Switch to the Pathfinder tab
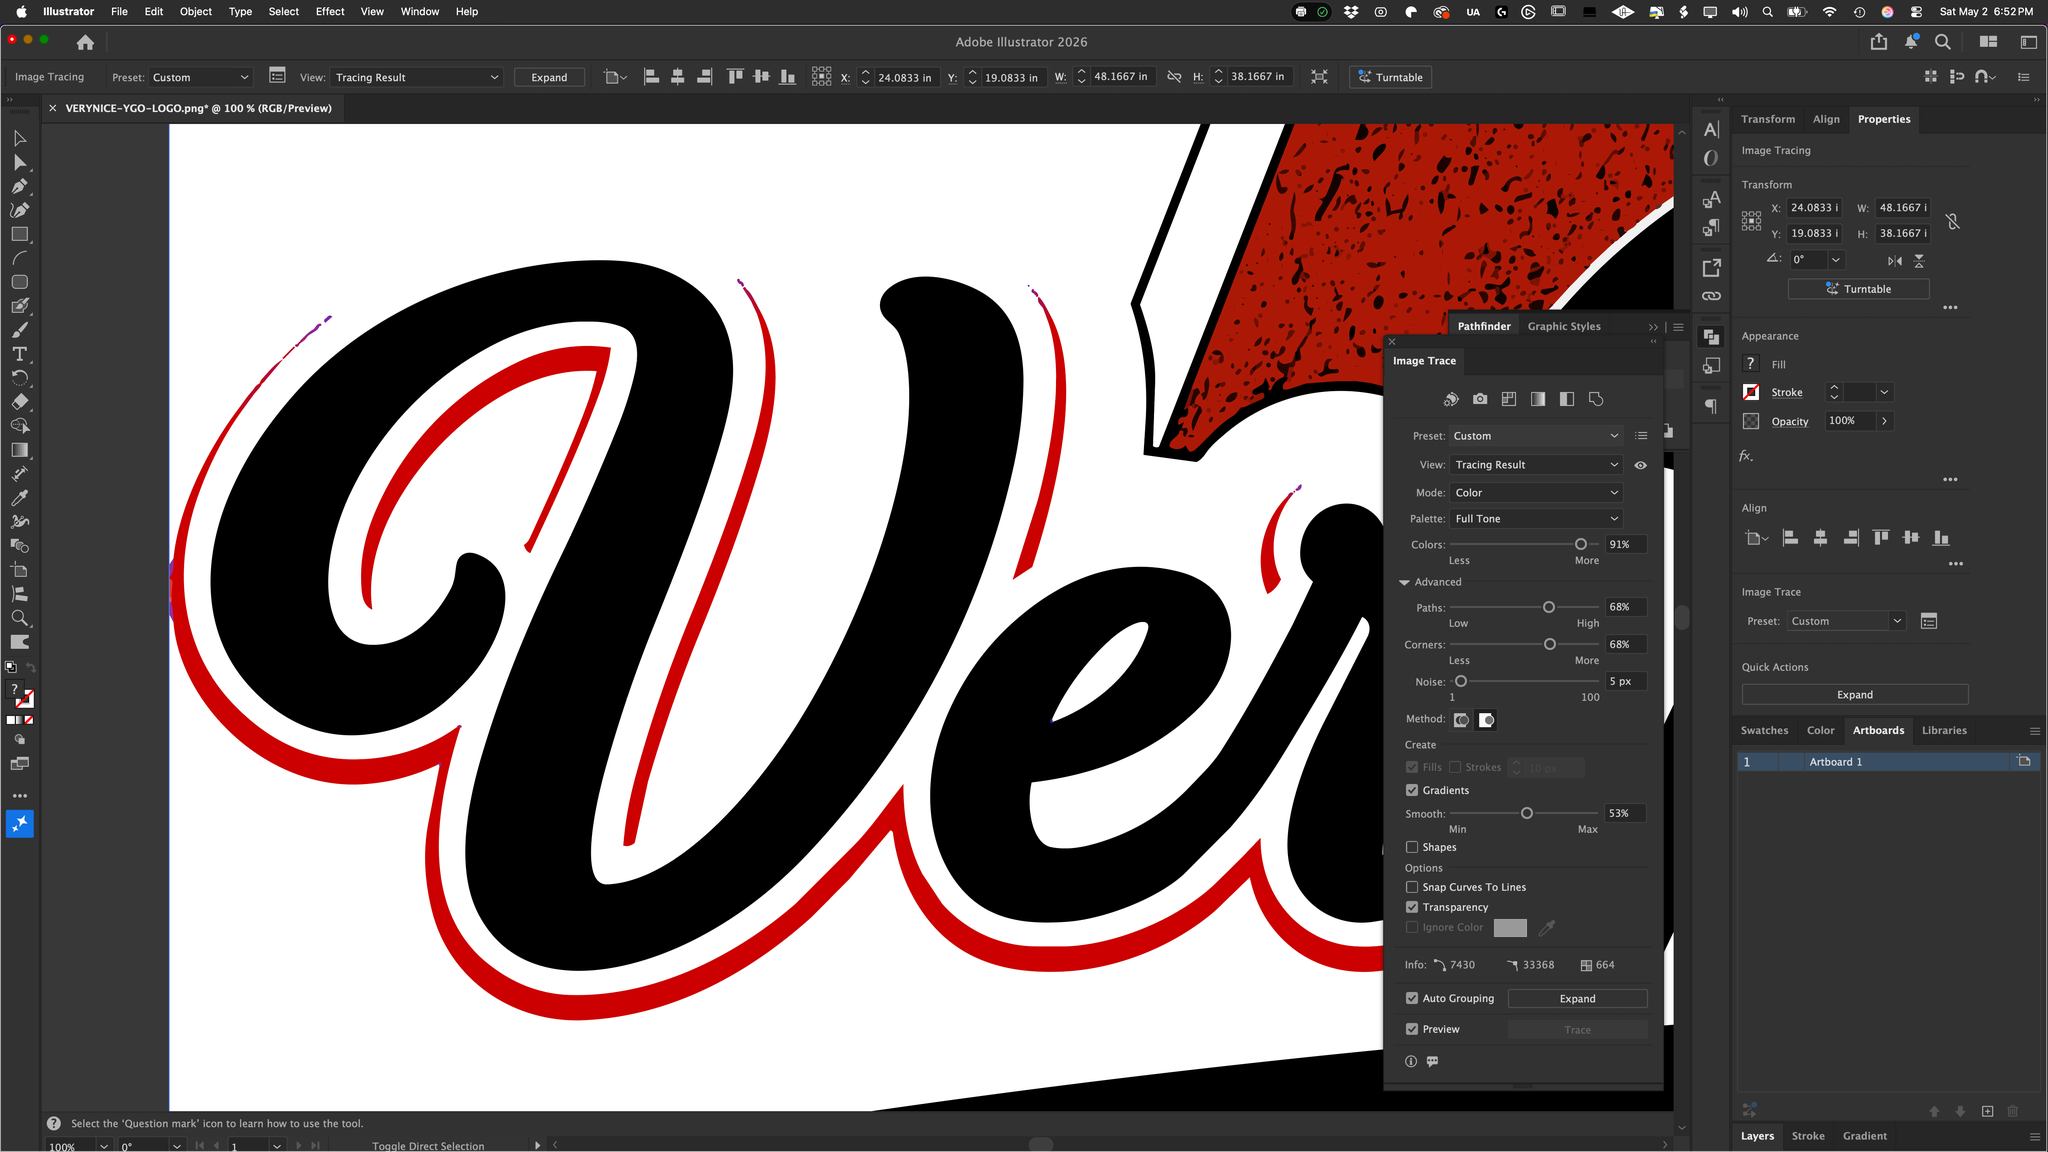This screenshot has width=2048, height=1152. pos(1484,326)
